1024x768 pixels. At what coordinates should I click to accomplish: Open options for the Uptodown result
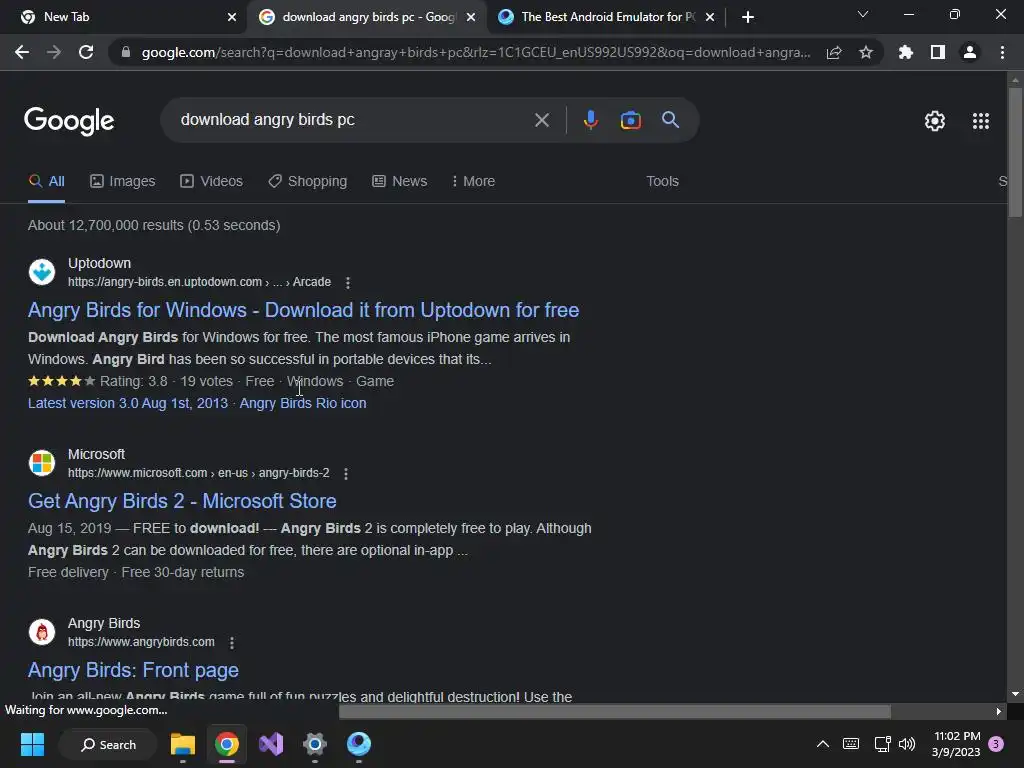point(347,282)
